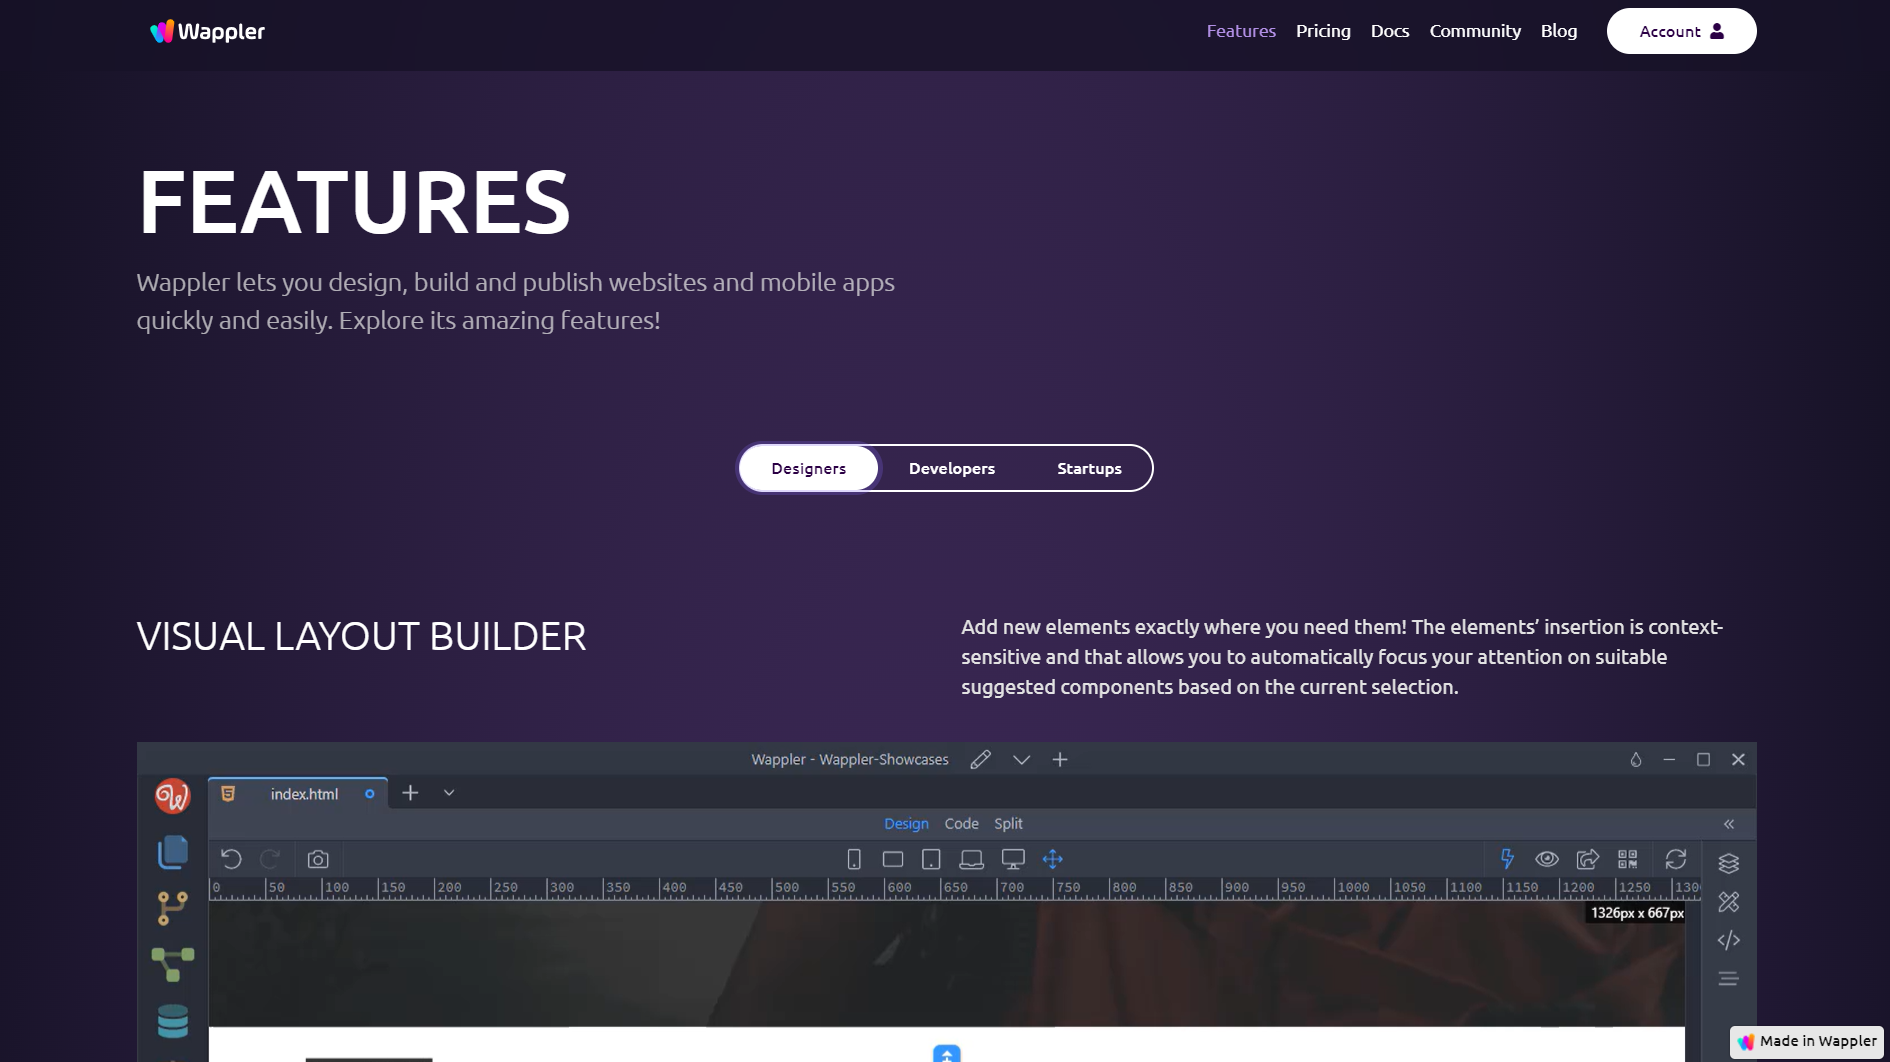Open the code brackets panel icon
The image size is (1890, 1062).
tap(1729, 940)
